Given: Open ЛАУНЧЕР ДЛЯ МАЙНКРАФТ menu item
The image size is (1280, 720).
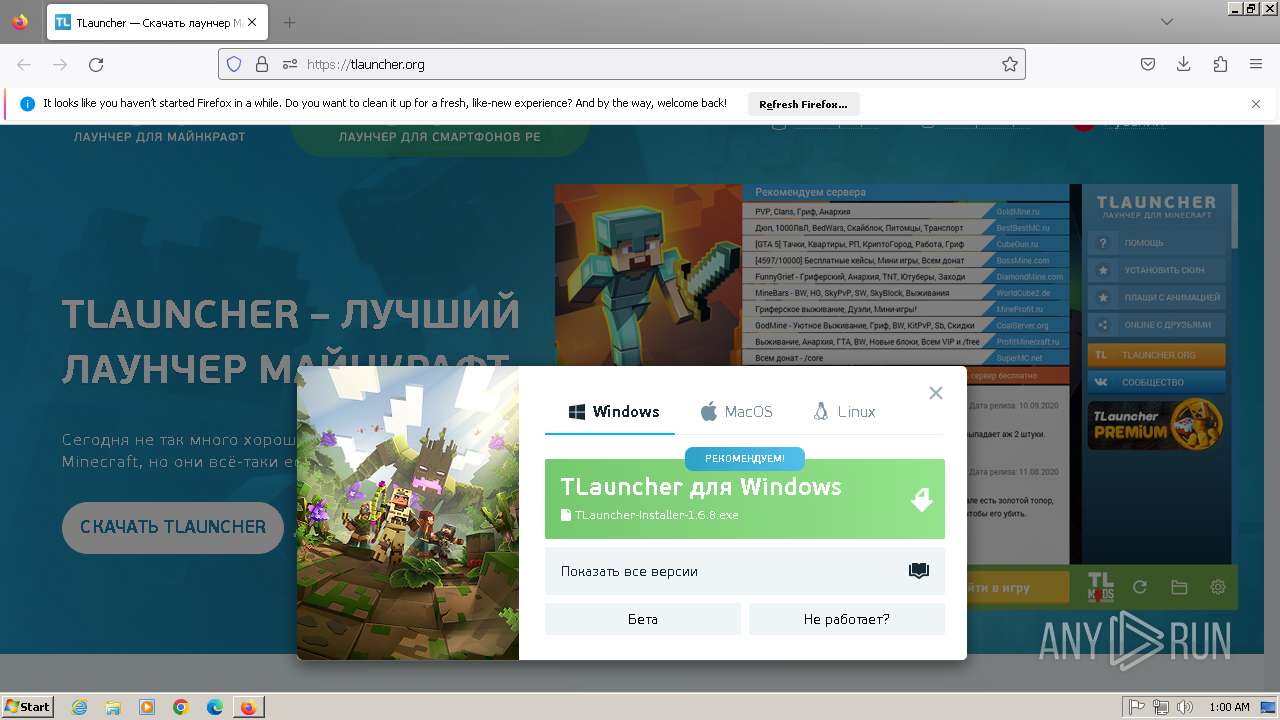Looking at the screenshot, I should pyautogui.click(x=160, y=137).
